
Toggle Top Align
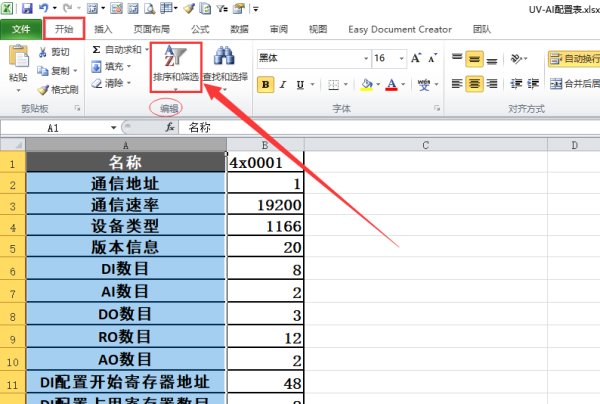pyautogui.click(x=457, y=59)
